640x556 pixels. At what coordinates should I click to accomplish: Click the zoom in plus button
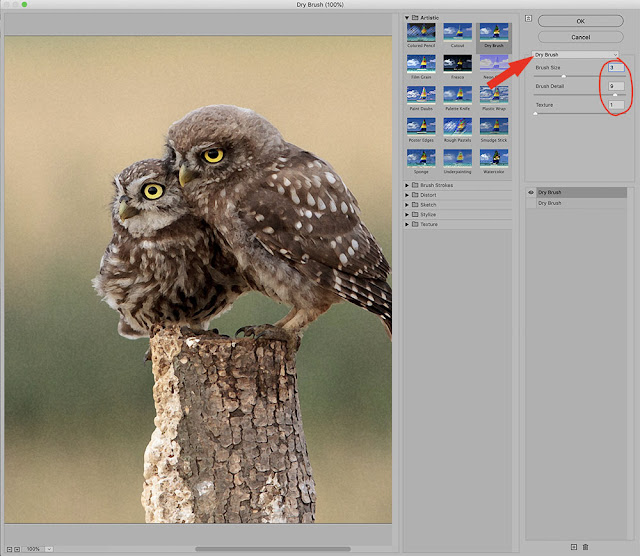[17, 549]
